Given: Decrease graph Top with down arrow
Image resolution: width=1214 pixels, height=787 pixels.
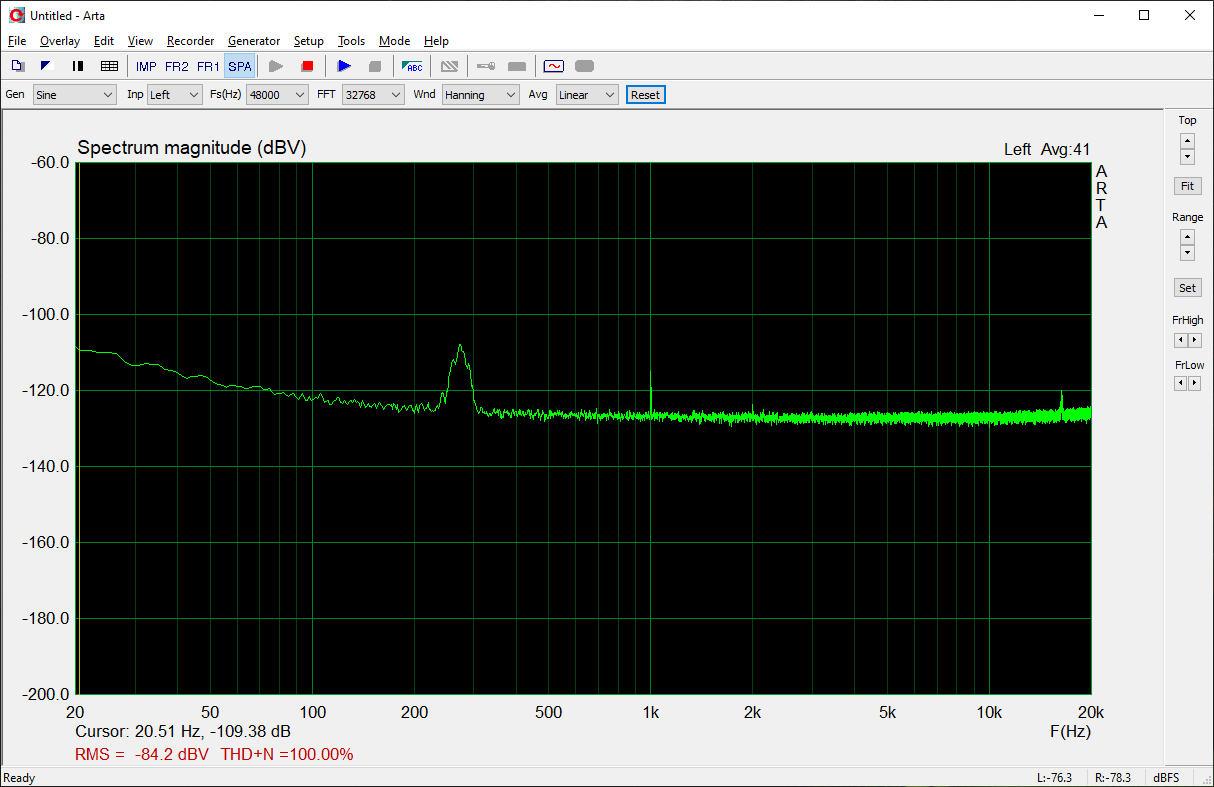Looking at the screenshot, I should (1187, 157).
